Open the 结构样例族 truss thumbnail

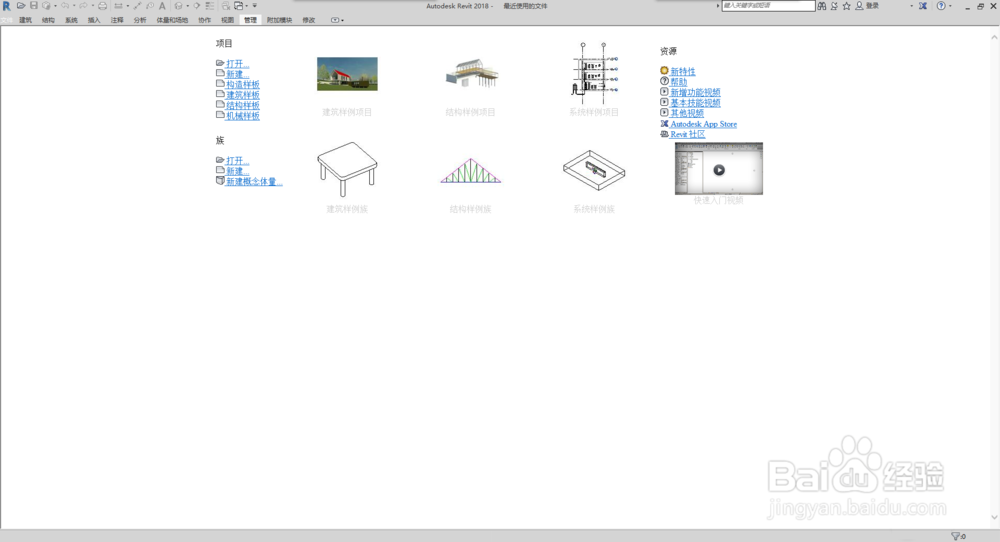471,171
